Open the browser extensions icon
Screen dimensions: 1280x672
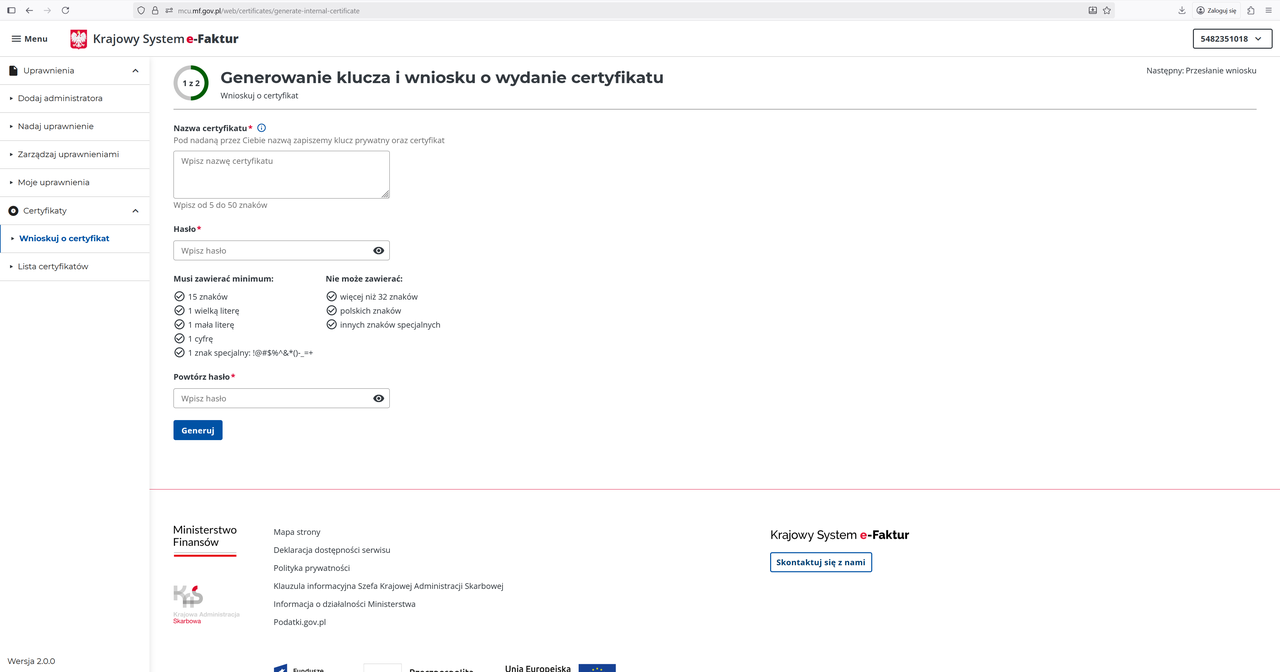click(1251, 10)
